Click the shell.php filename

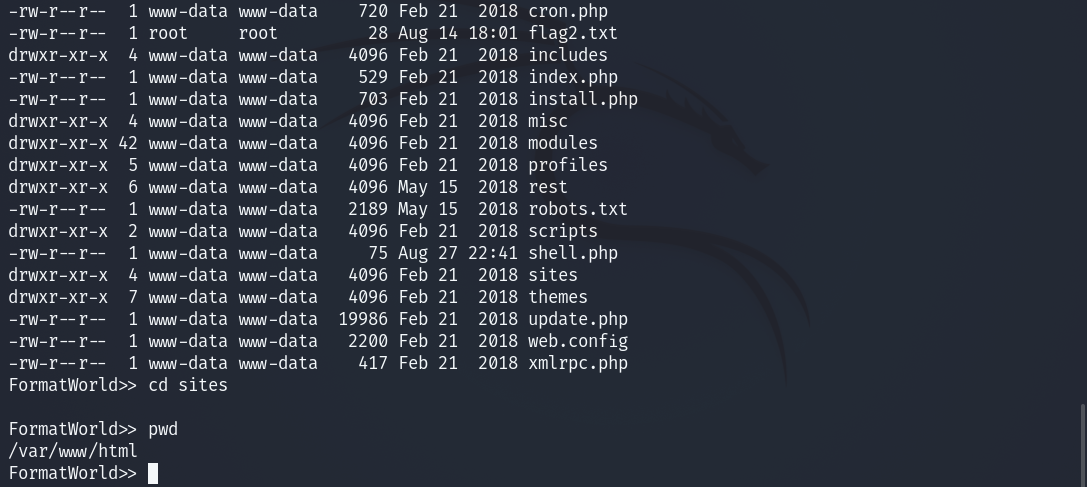(573, 253)
